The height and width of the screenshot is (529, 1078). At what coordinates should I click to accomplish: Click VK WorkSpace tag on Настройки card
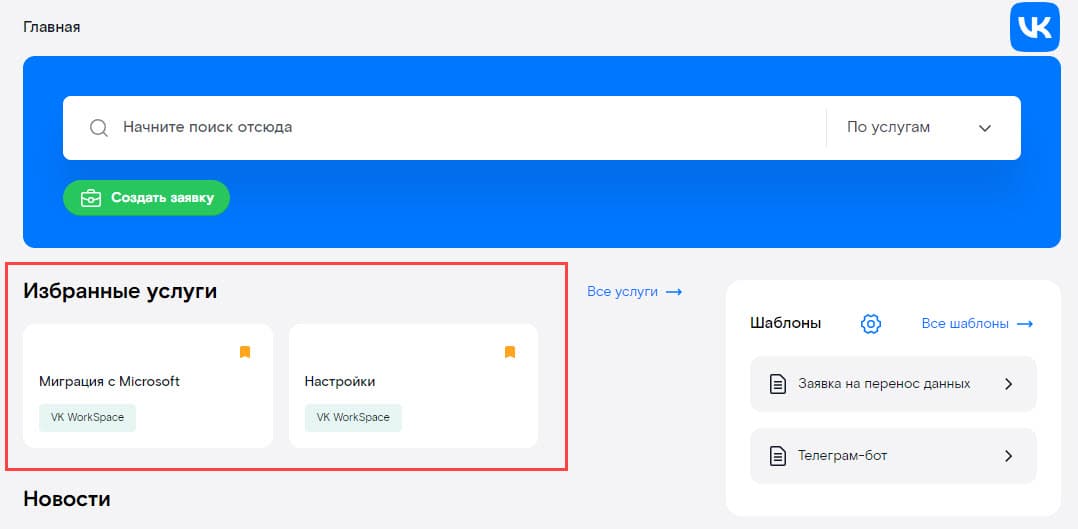[353, 418]
